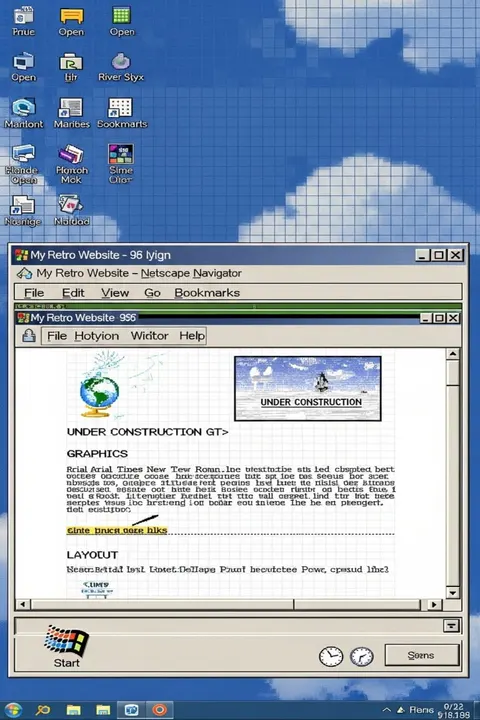Open the Help menu
Viewport: 480px width, 720px height.
pyautogui.click(x=192, y=336)
